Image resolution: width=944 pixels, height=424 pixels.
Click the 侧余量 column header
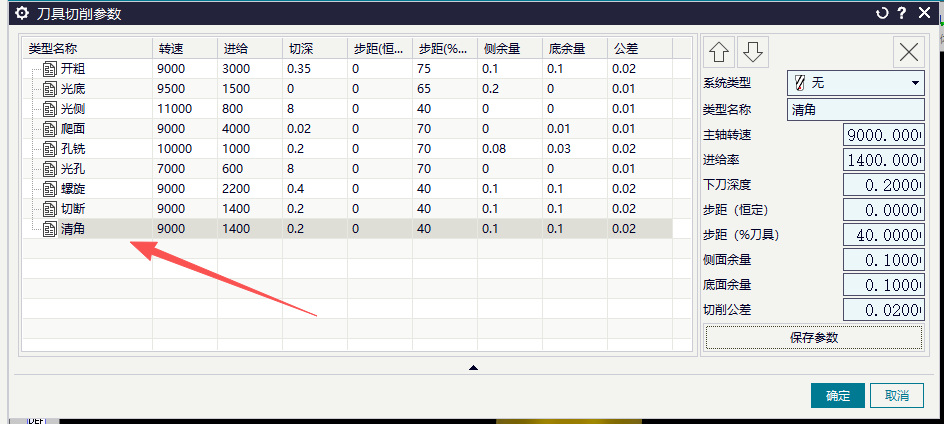pos(510,48)
